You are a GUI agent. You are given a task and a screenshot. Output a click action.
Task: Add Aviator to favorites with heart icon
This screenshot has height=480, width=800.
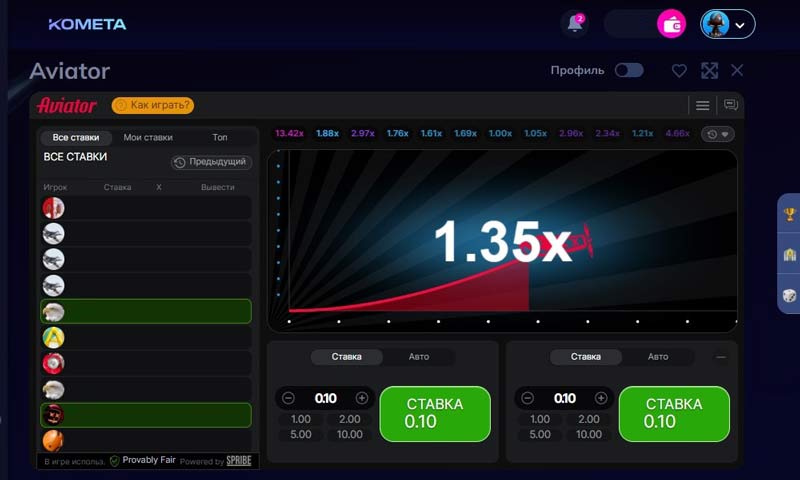point(679,71)
